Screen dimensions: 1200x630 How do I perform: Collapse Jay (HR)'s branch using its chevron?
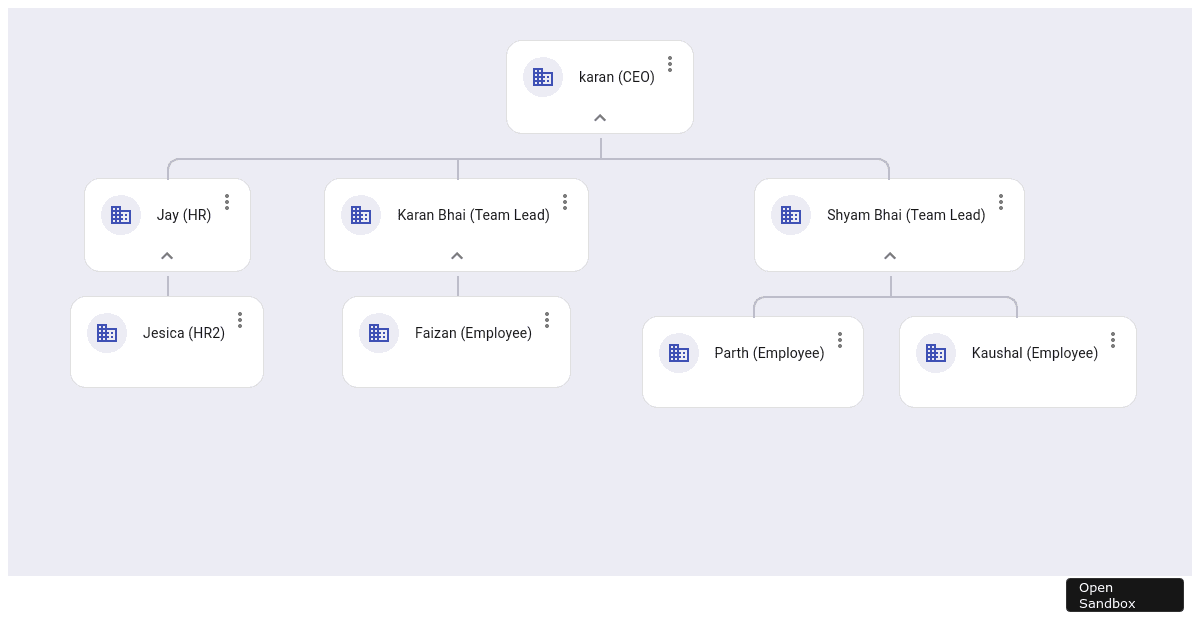point(167,256)
